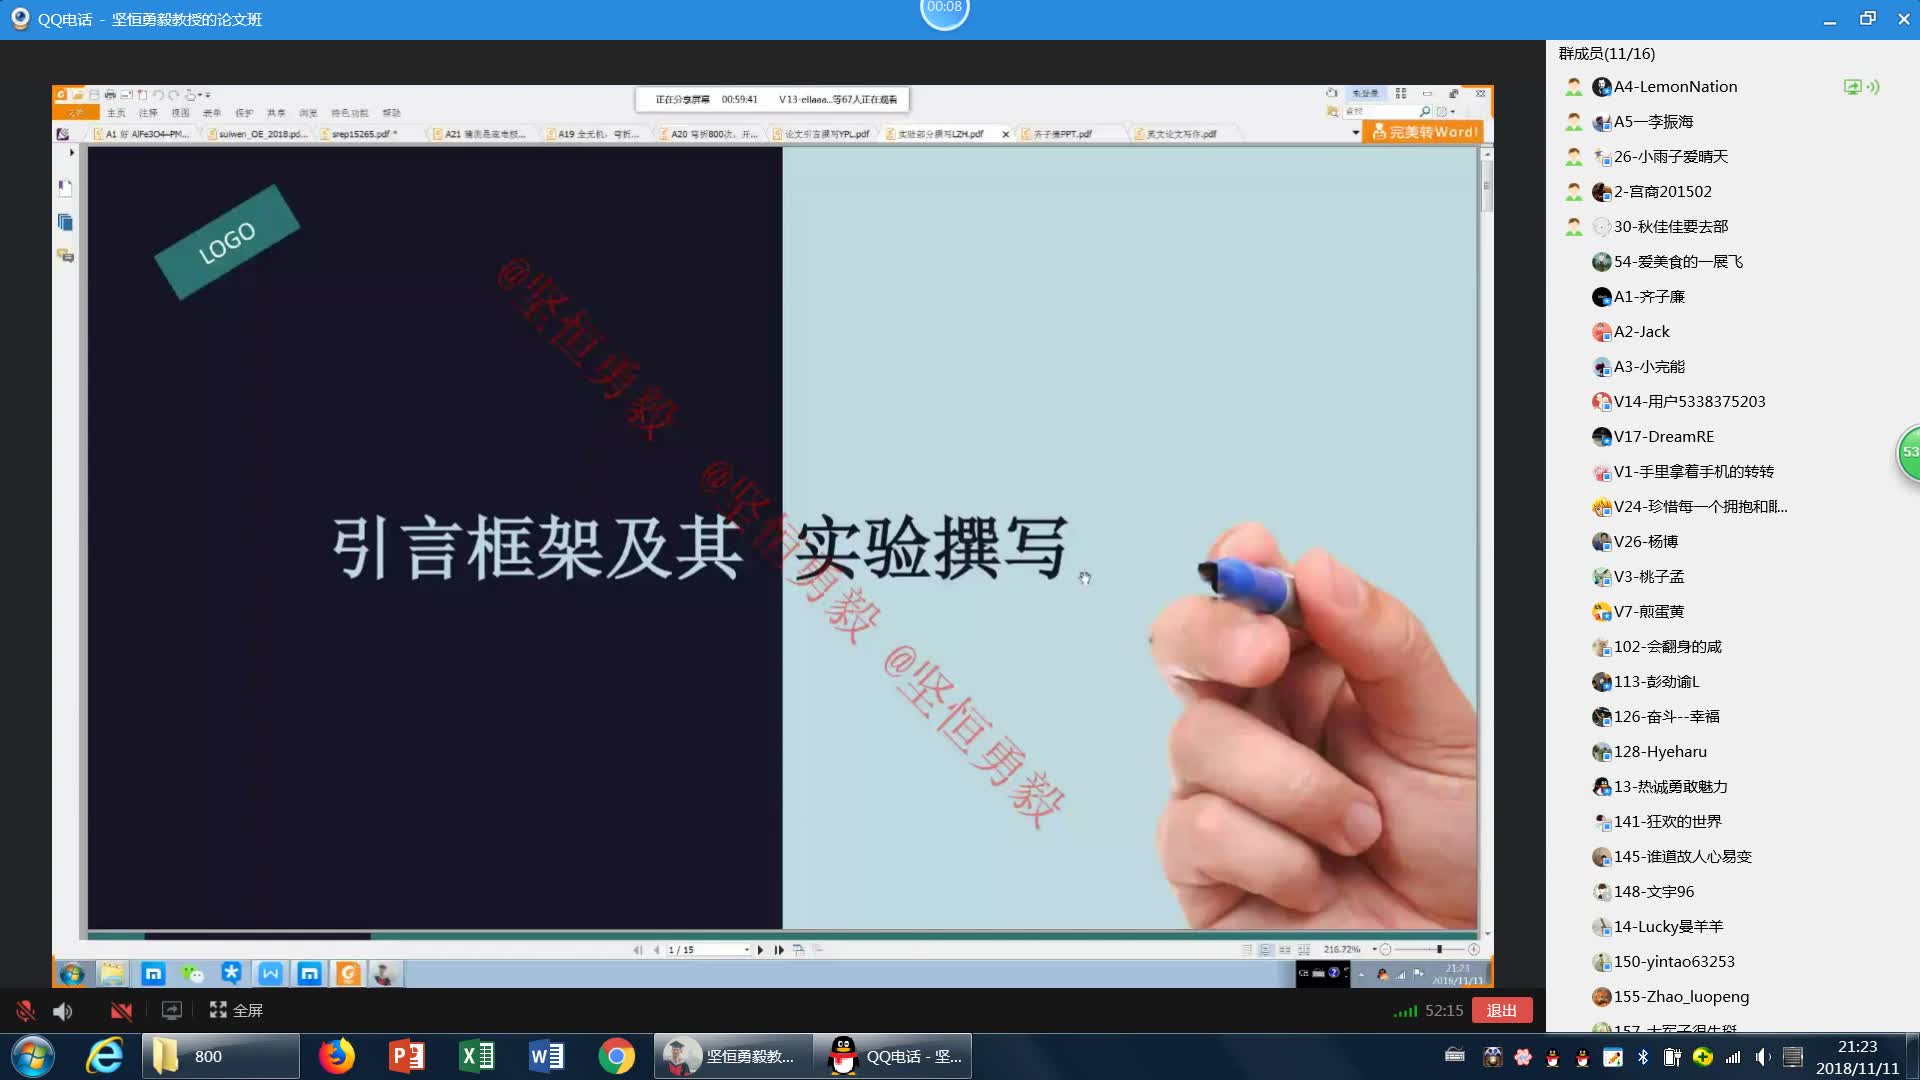Open the comments panel icon in sidebar
The height and width of the screenshot is (1080, 1920).
click(x=65, y=256)
